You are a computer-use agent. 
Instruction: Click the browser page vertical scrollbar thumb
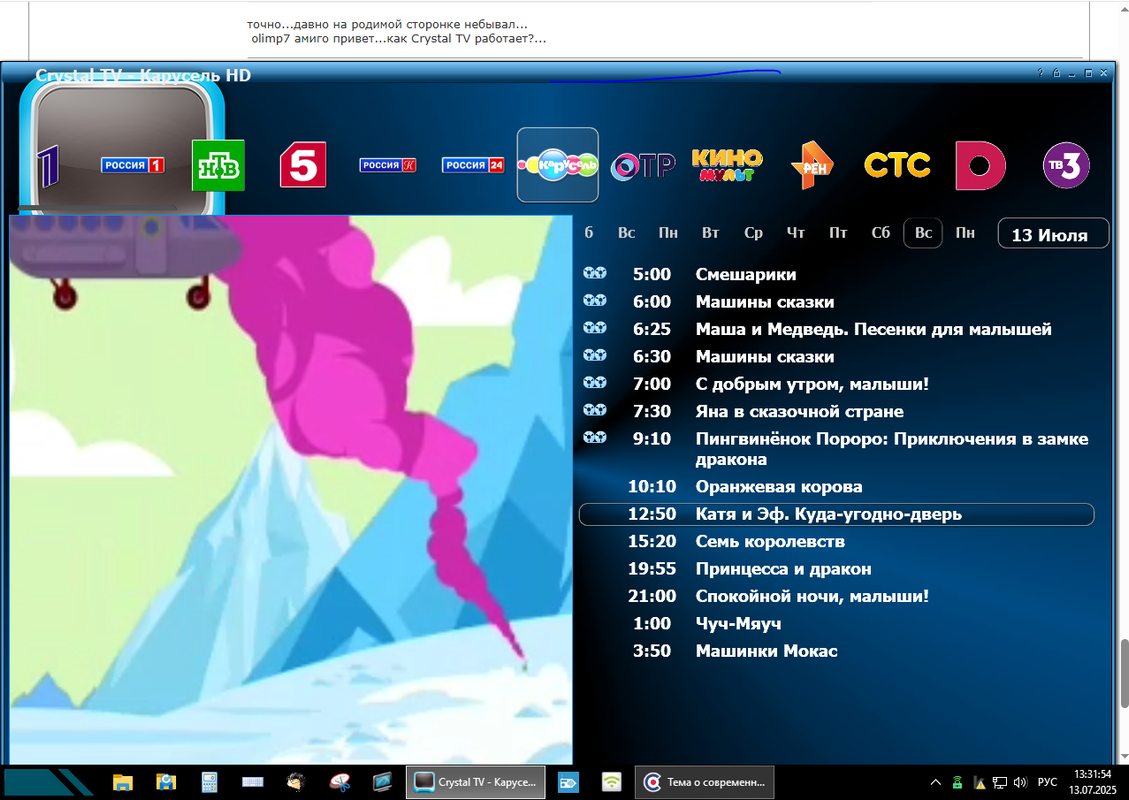(1123, 673)
